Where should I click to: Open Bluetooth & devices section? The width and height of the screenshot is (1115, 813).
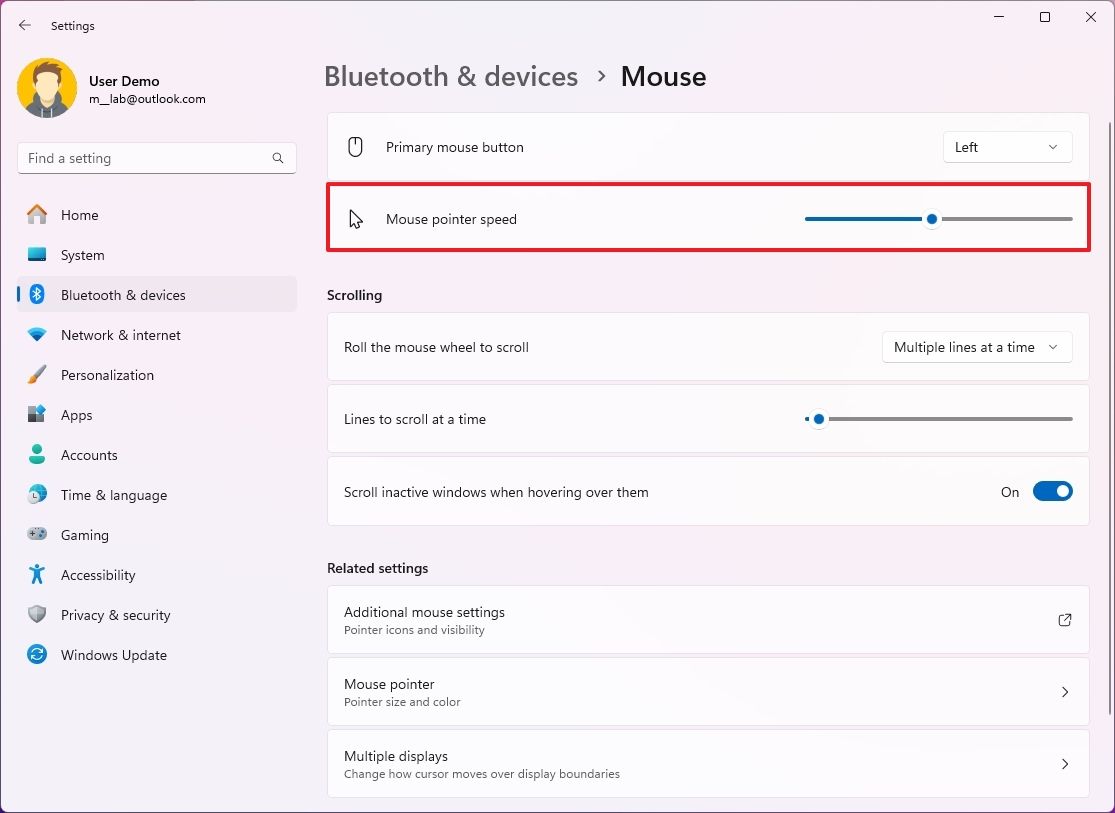pyautogui.click(x=123, y=295)
